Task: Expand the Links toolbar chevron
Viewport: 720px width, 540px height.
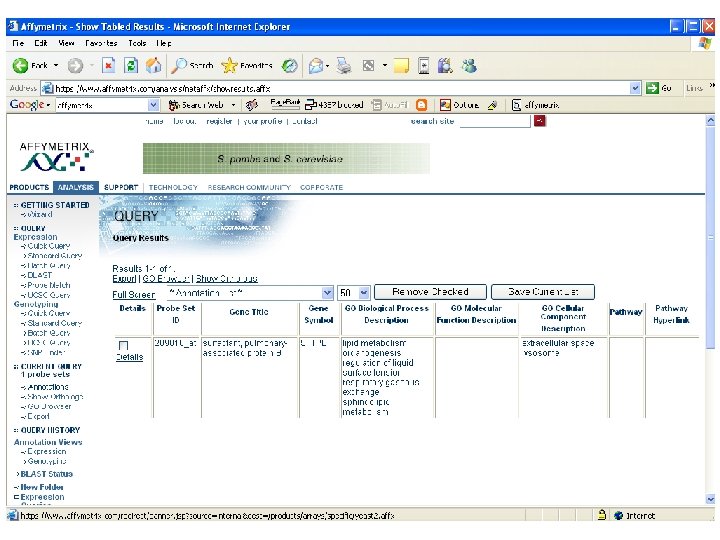Action: [x=712, y=85]
